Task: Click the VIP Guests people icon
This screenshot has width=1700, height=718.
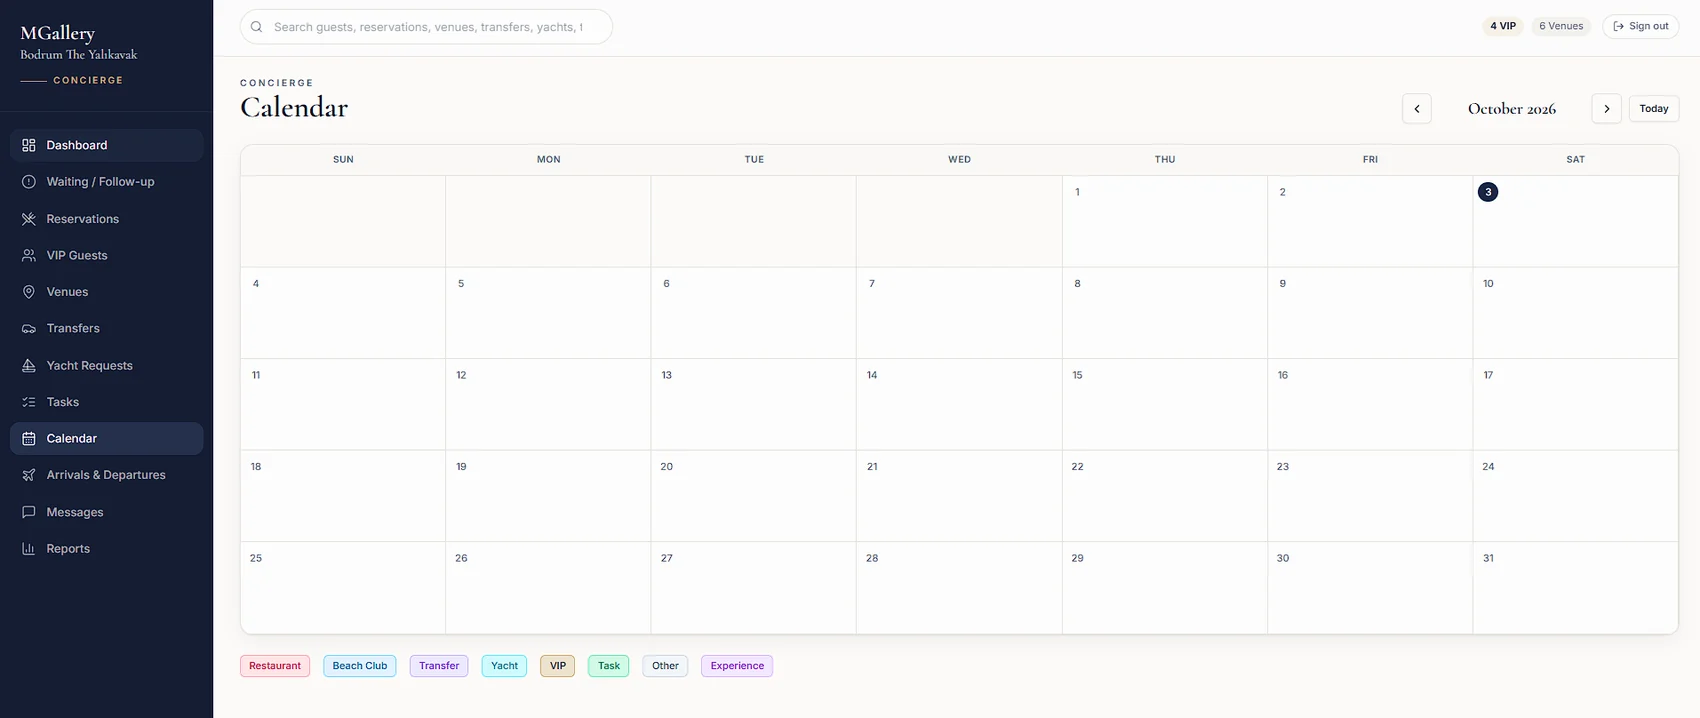Action: (29, 255)
